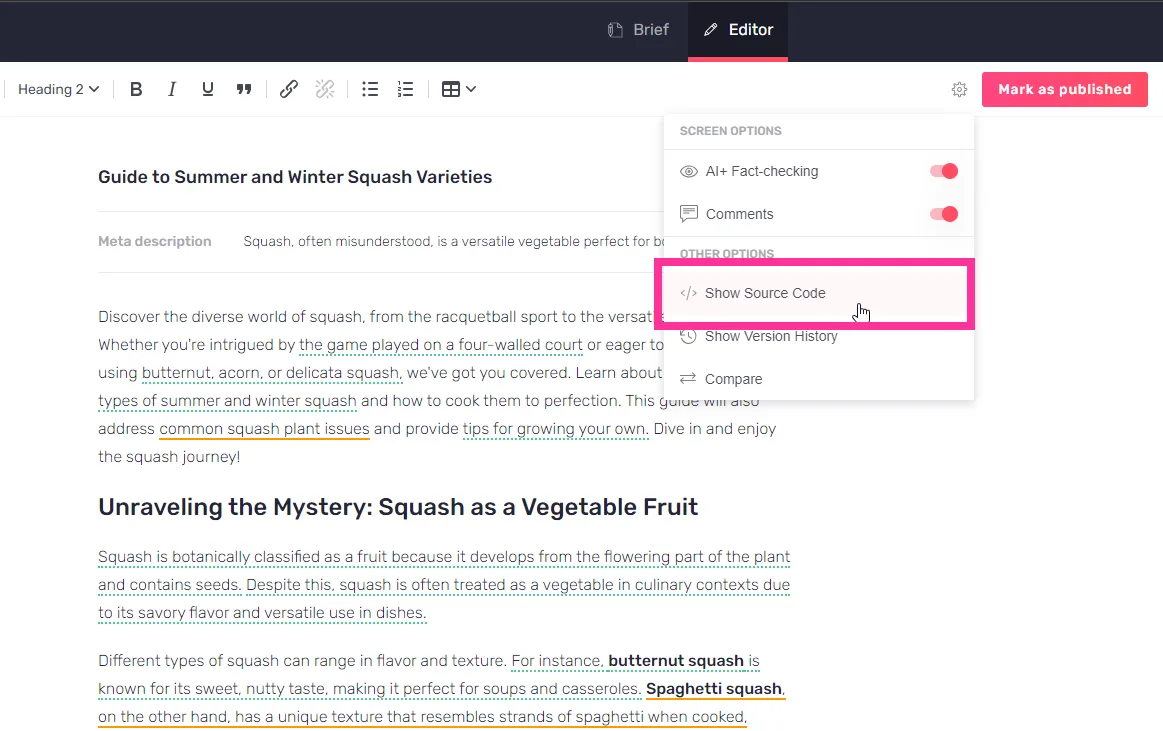Viewport: 1163px width, 731px height.
Task: Create a bulleted list
Action: click(370, 90)
